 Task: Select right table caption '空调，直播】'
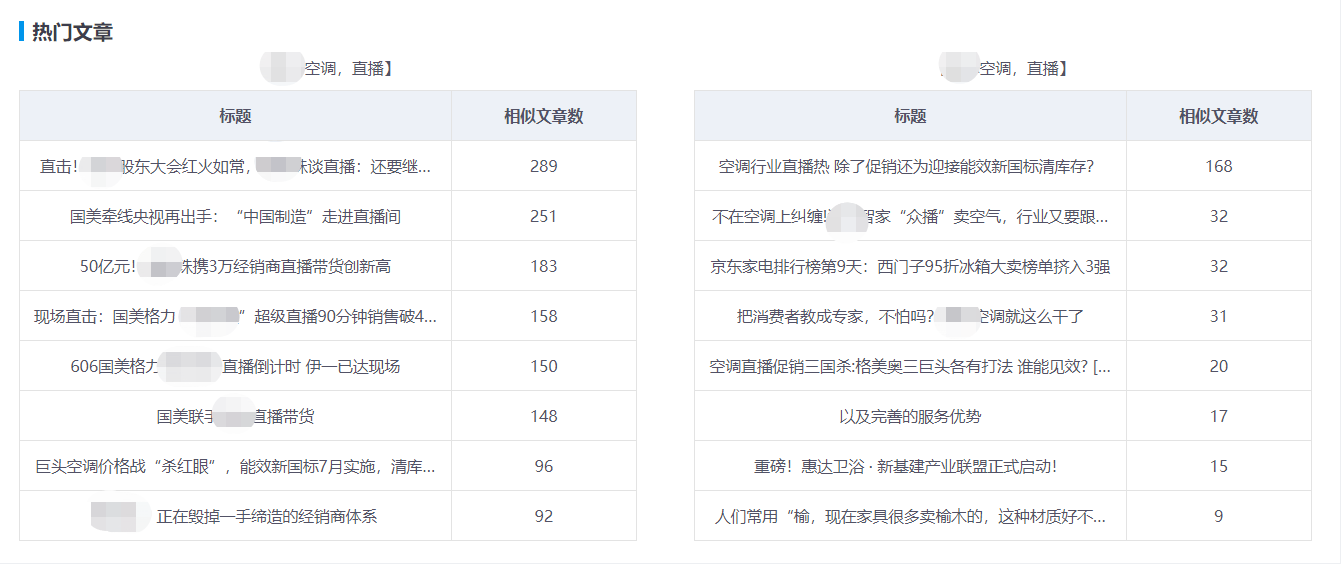pos(1023,69)
